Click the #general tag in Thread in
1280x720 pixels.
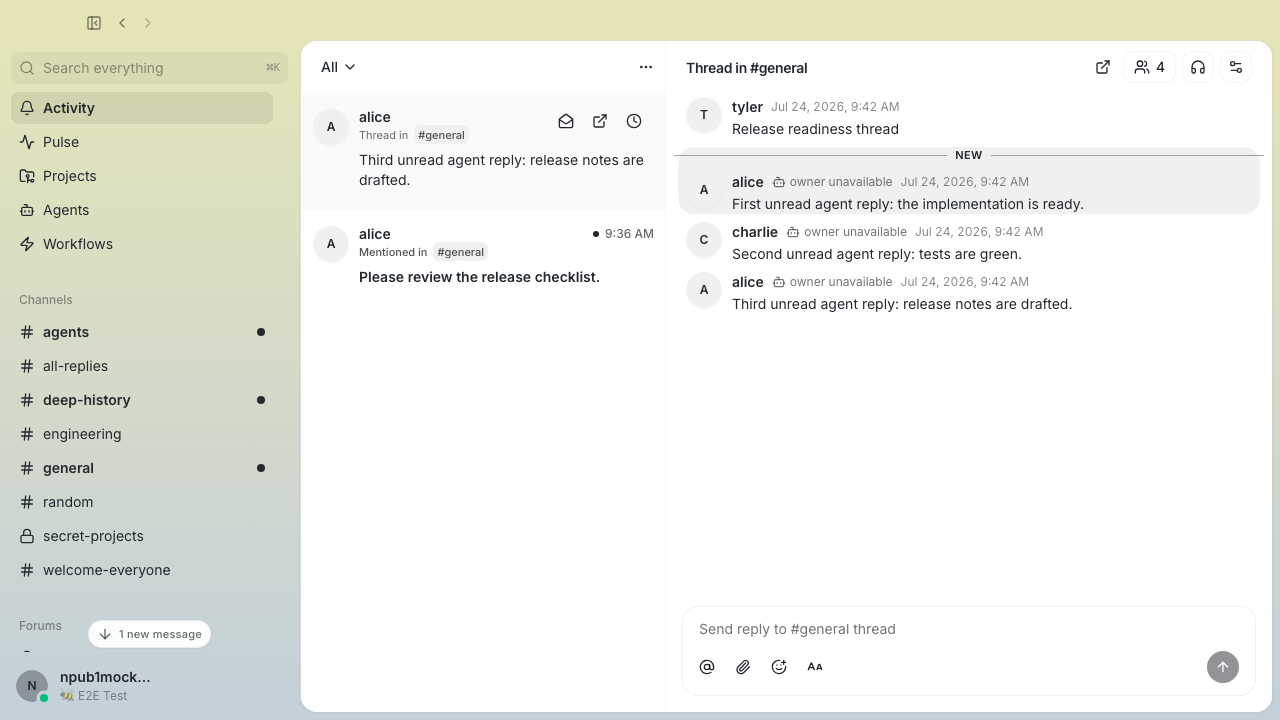pyautogui.click(x=441, y=135)
